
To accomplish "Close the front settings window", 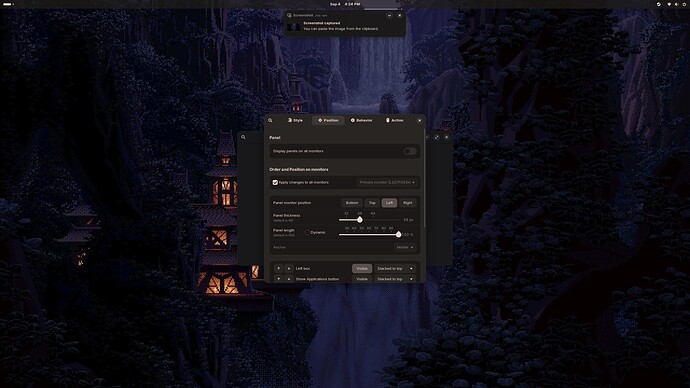I will 419,121.
